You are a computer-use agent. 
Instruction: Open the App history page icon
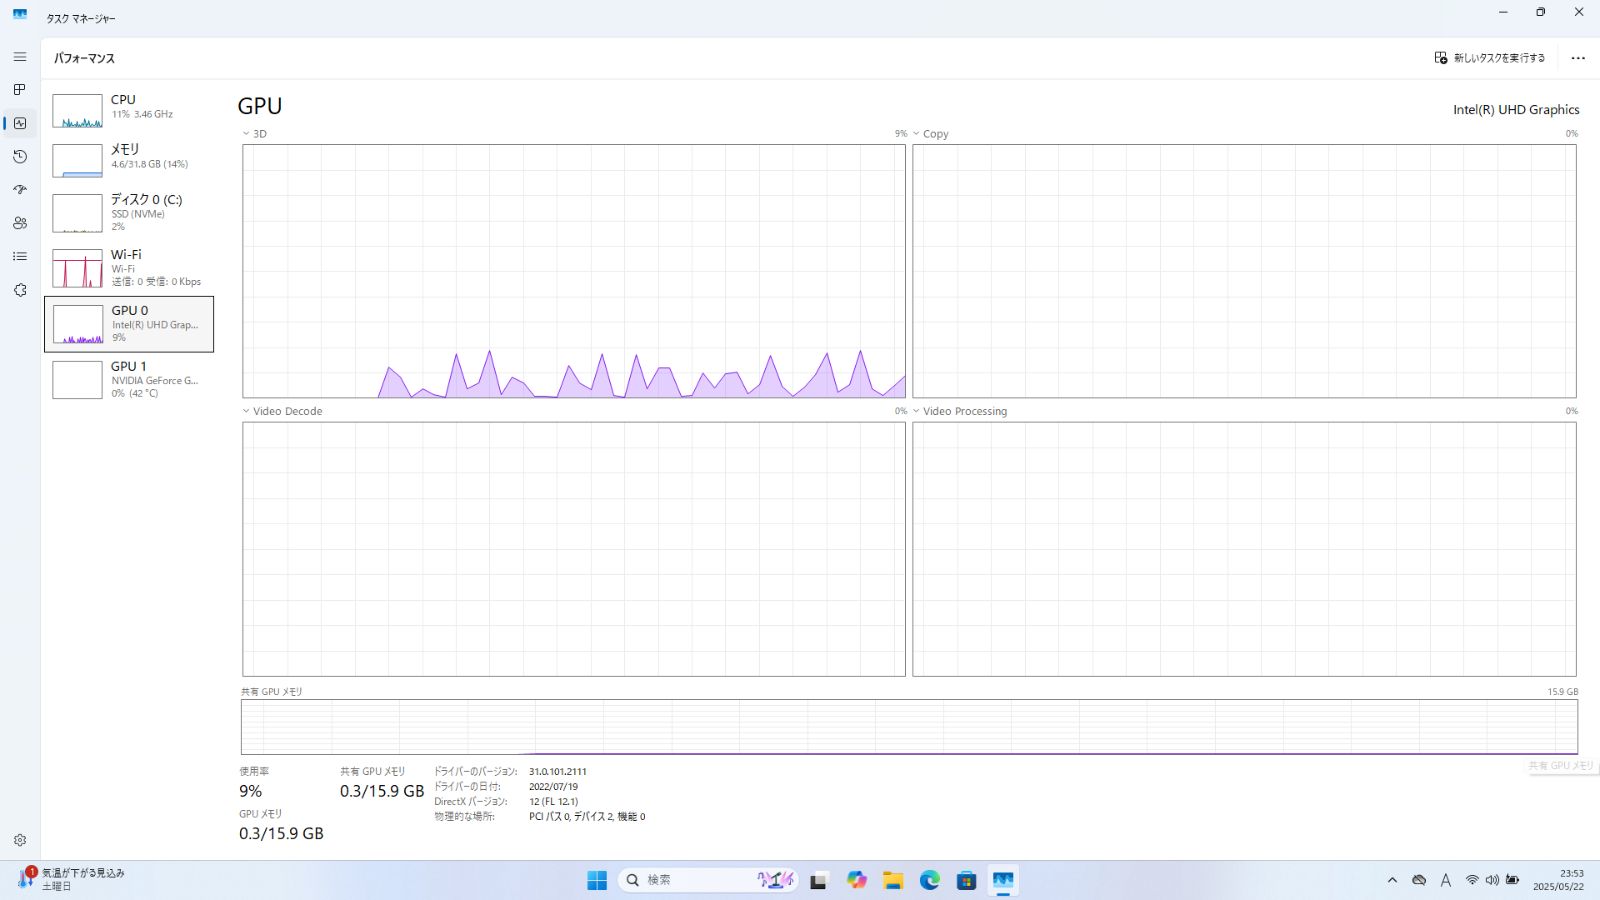pyautogui.click(x=19, y=157)
